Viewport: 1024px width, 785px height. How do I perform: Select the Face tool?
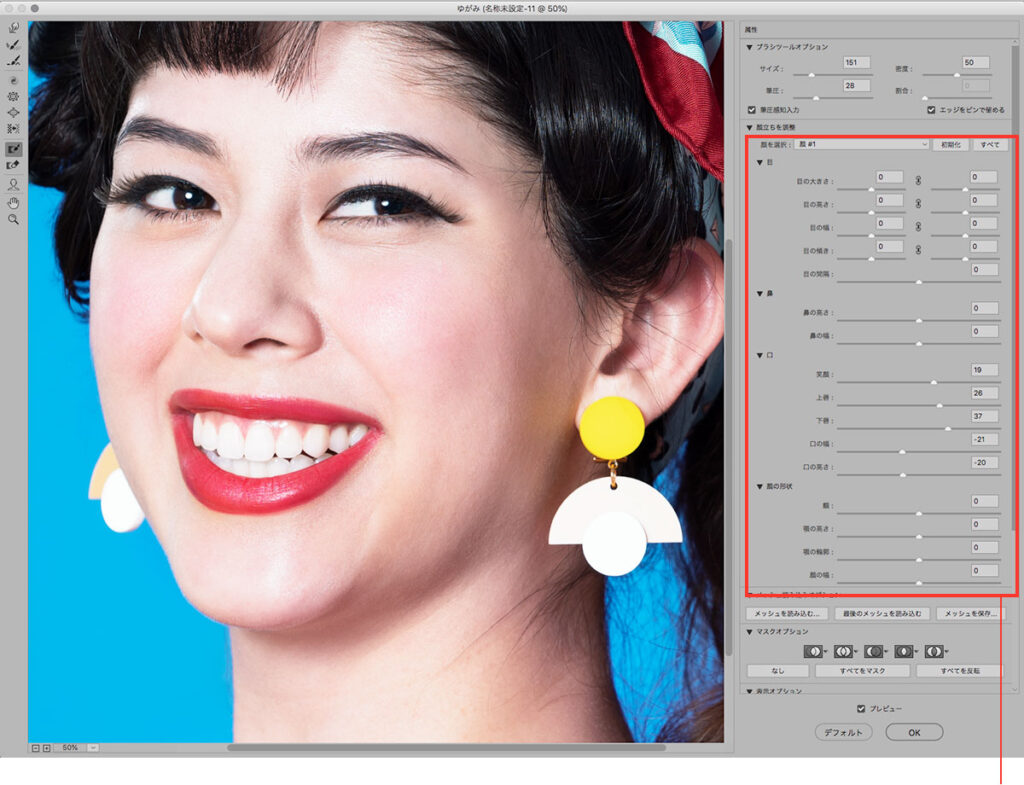click(14, 184)
